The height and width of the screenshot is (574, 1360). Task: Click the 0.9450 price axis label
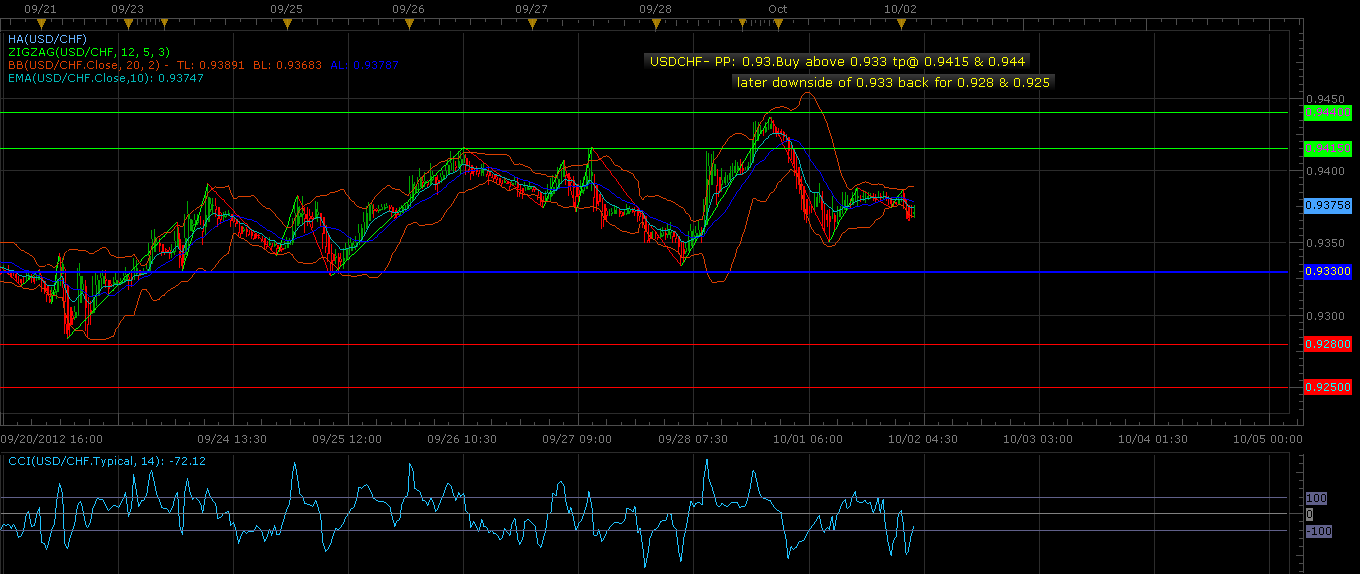pyautogui.click(x=1326, y=99)
